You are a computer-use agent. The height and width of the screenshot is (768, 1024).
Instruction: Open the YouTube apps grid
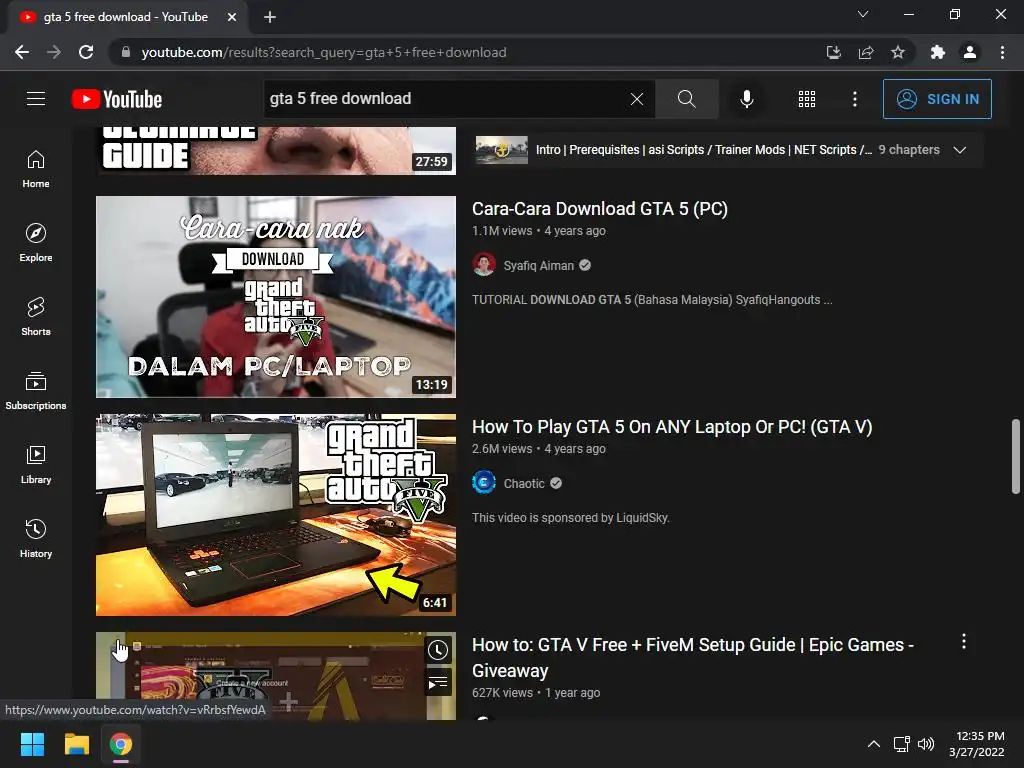[807, 99]
